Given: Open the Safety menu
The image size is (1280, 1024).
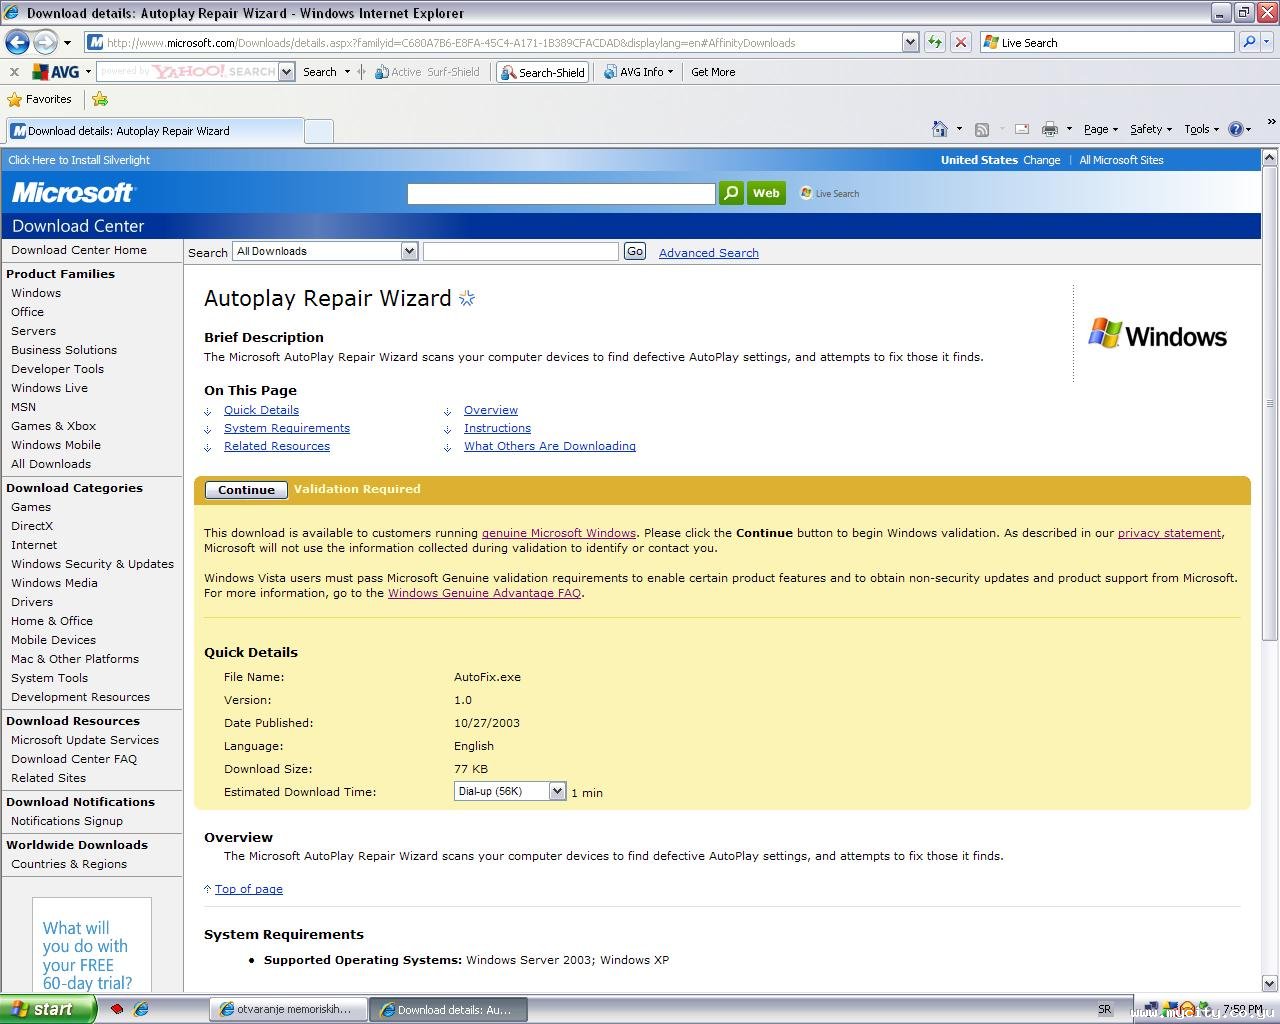Looking at the screenshot, I should coord(1150,129).
